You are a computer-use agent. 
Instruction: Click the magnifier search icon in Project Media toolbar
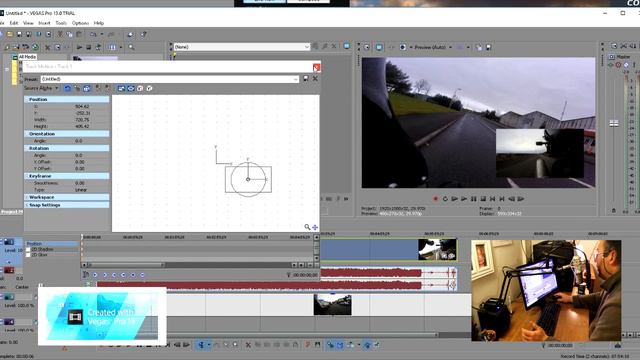pos(131,47)
